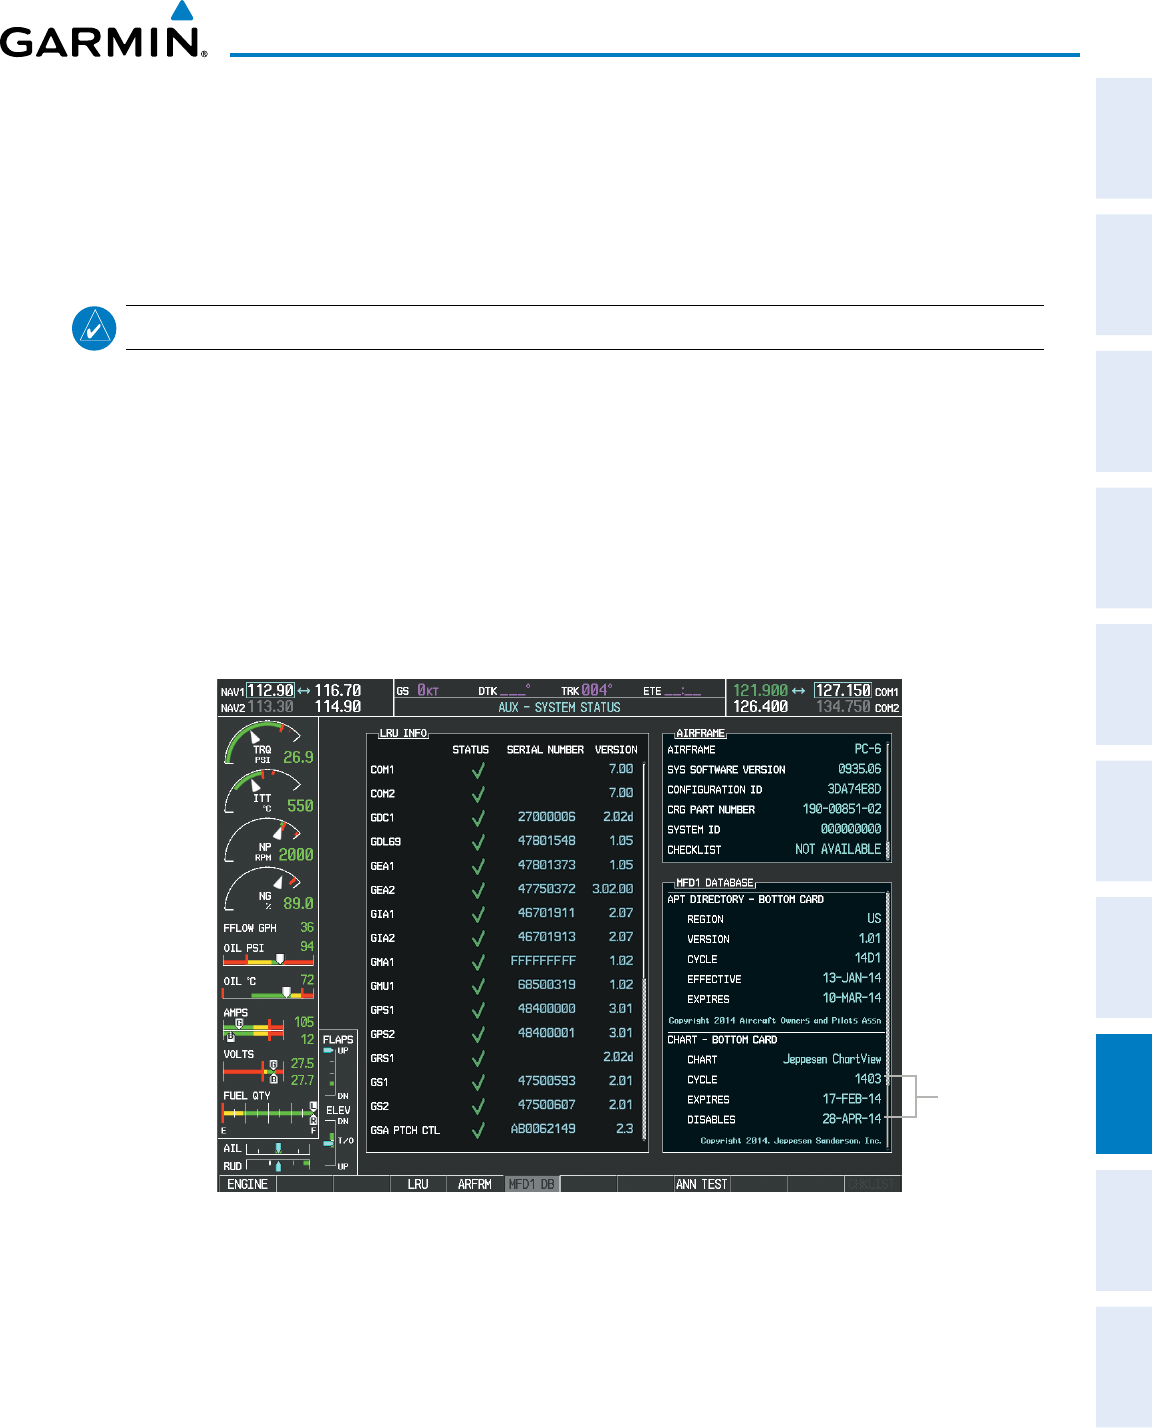Screen dimensions: 1152x1428
Task: Click the COM1 status checkmark
Action: (x=478, y=770)
